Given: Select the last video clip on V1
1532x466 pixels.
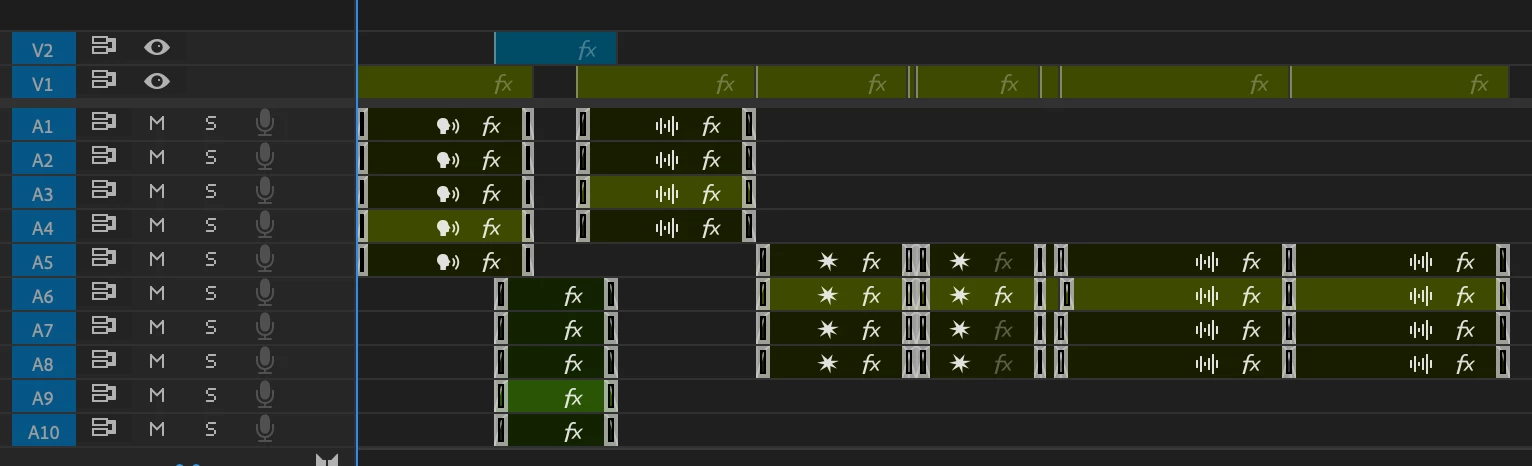Looking at the screenshot, I should (1400, 82).
